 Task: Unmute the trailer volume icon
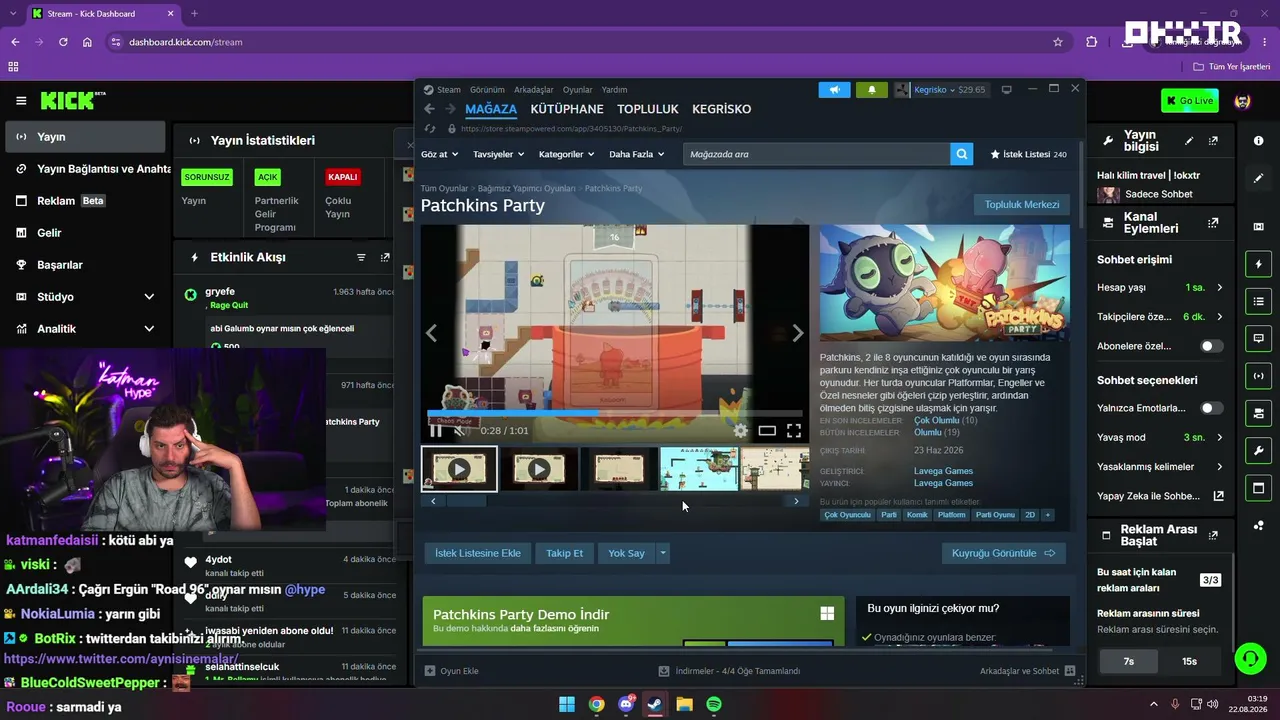coord(460,431)
